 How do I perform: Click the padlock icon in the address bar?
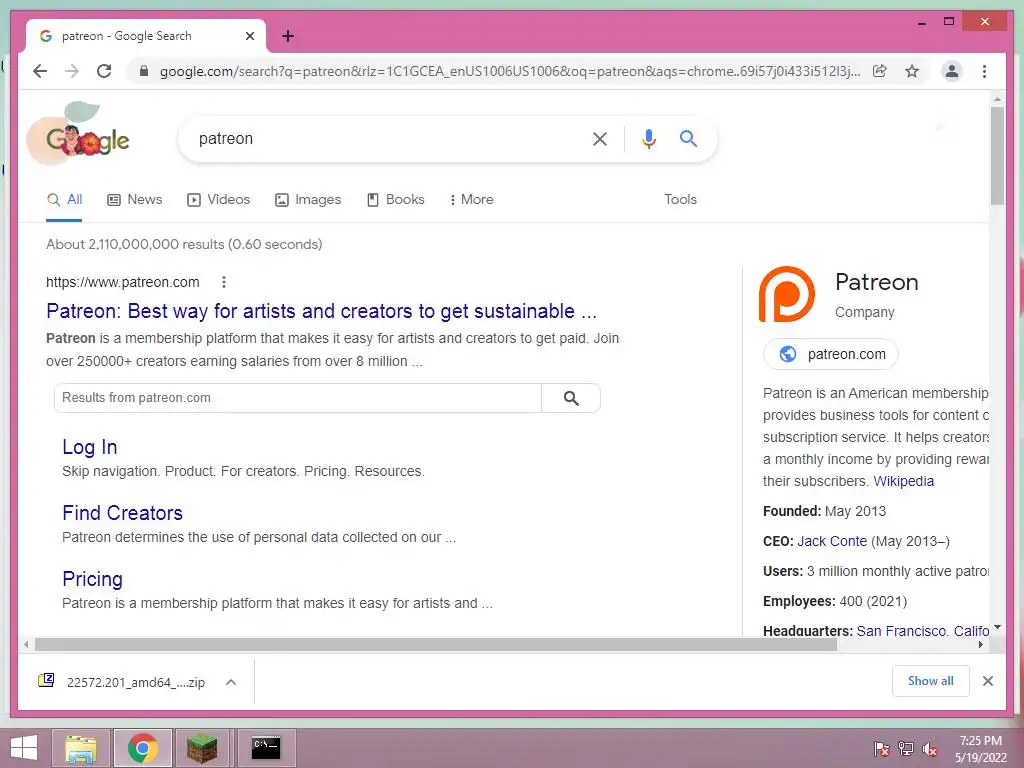[x=144, y=71]
